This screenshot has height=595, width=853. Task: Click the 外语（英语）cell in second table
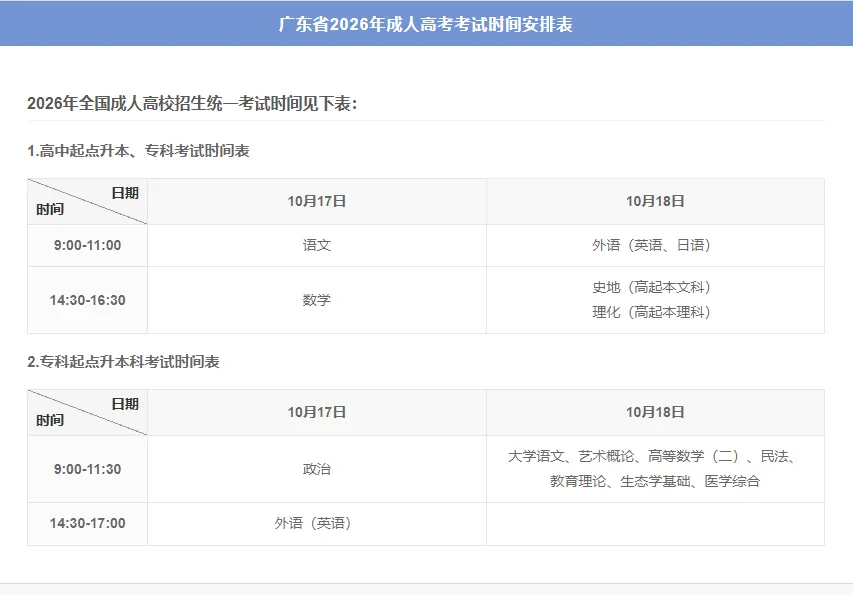click(317, 523)
